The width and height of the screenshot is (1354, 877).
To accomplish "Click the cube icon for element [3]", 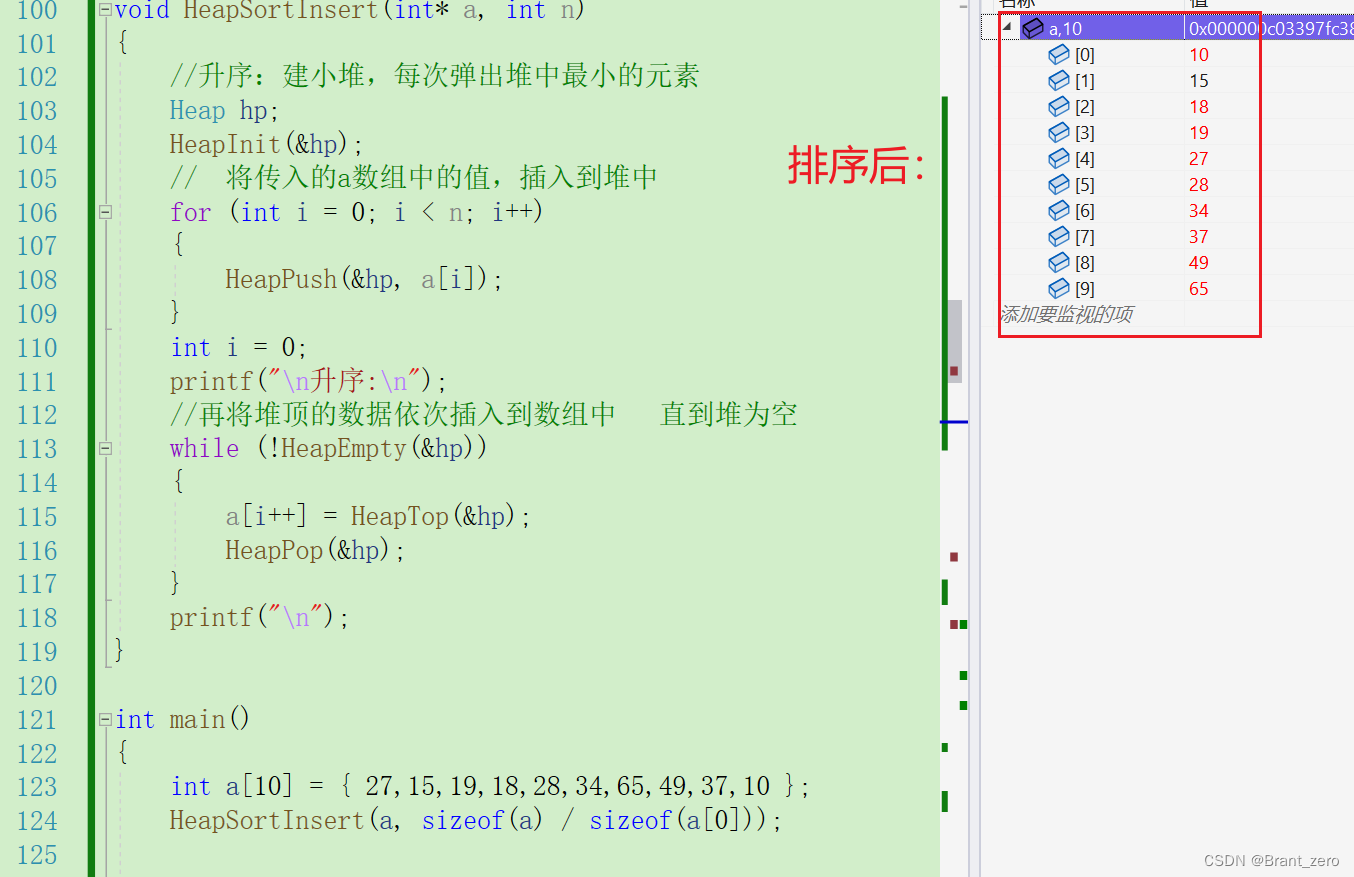I will pos(1059,133).
